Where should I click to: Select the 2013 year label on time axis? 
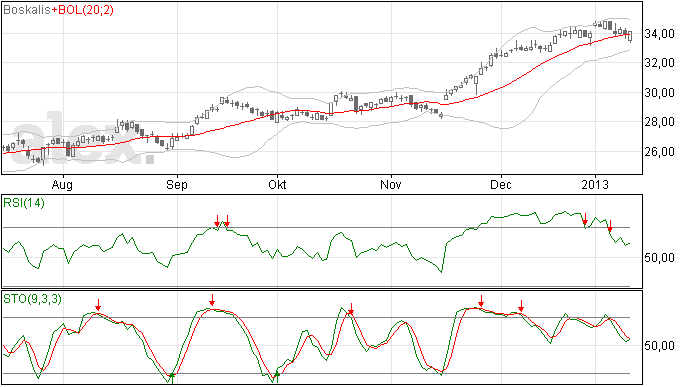pyautogui.click(x=595, y=184)
